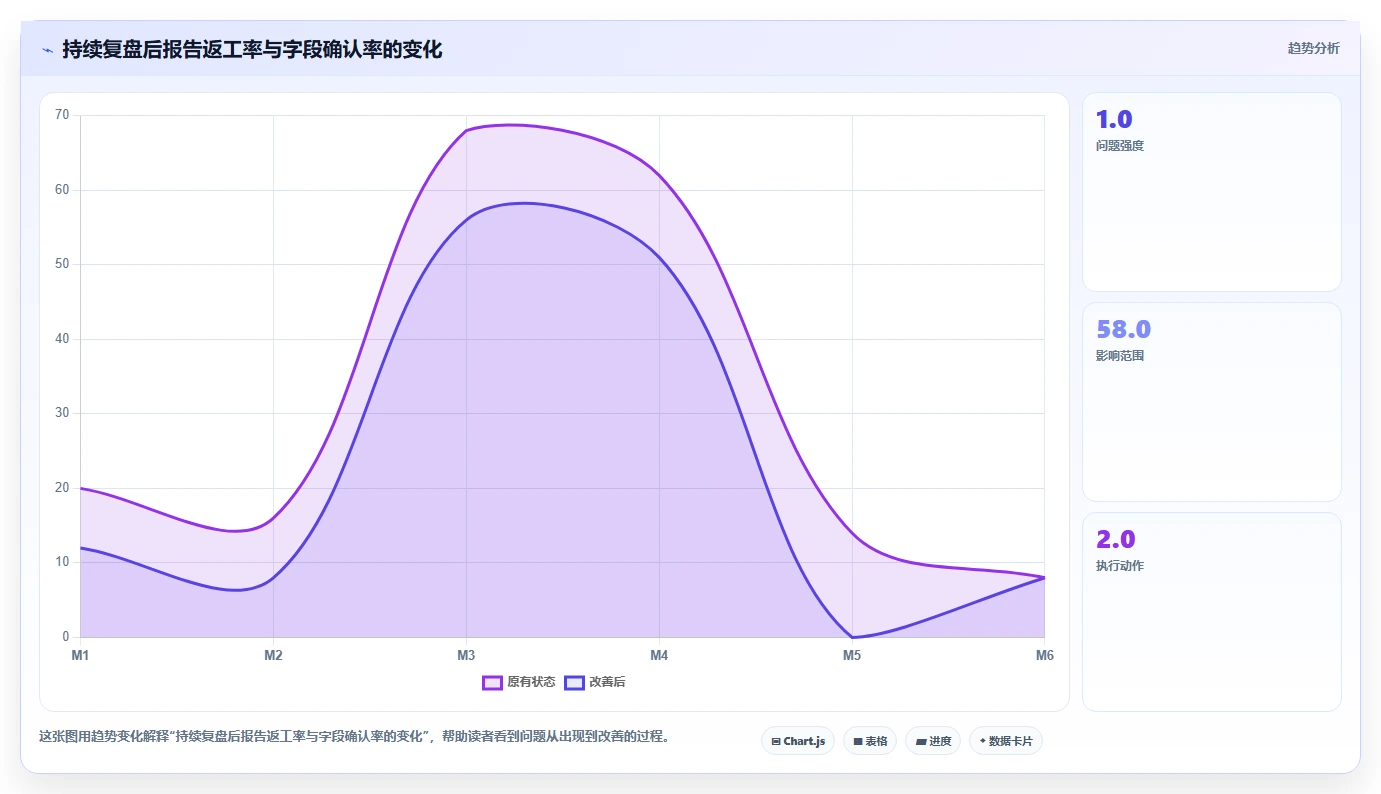
Task: Click the M1 x-axis label
Action: click(80, 655)
